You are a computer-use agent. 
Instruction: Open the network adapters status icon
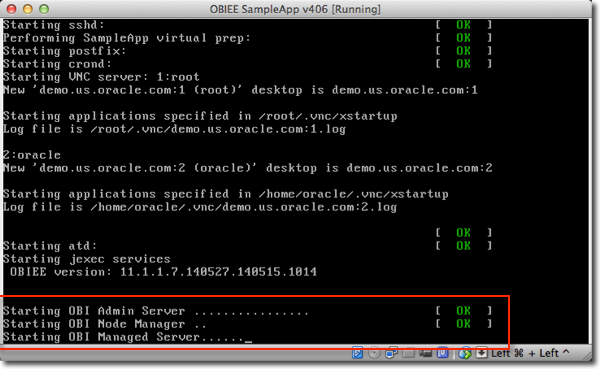(391, 353)
